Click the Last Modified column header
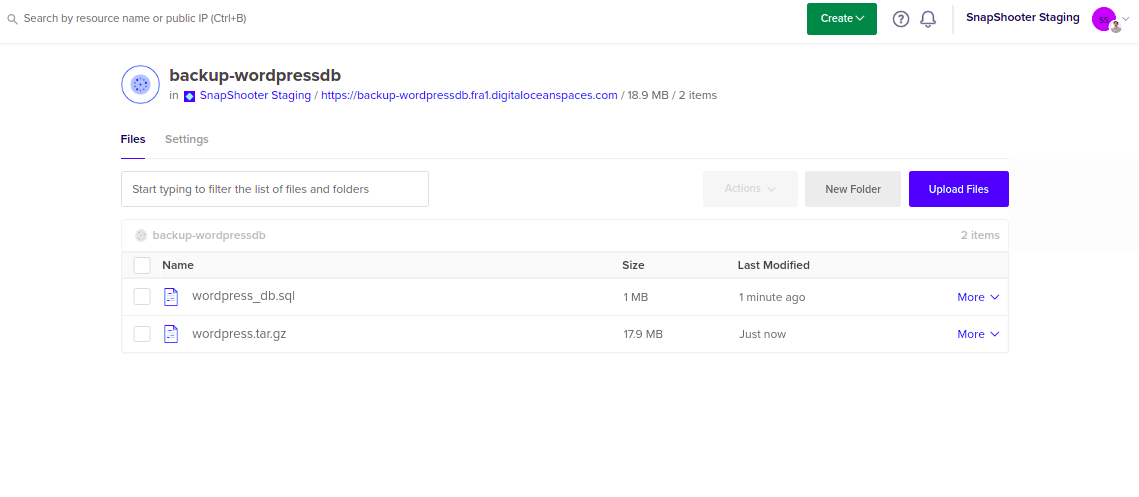Screen dimensions: 1139x497 pyautogui.click(x=774, y=265)
